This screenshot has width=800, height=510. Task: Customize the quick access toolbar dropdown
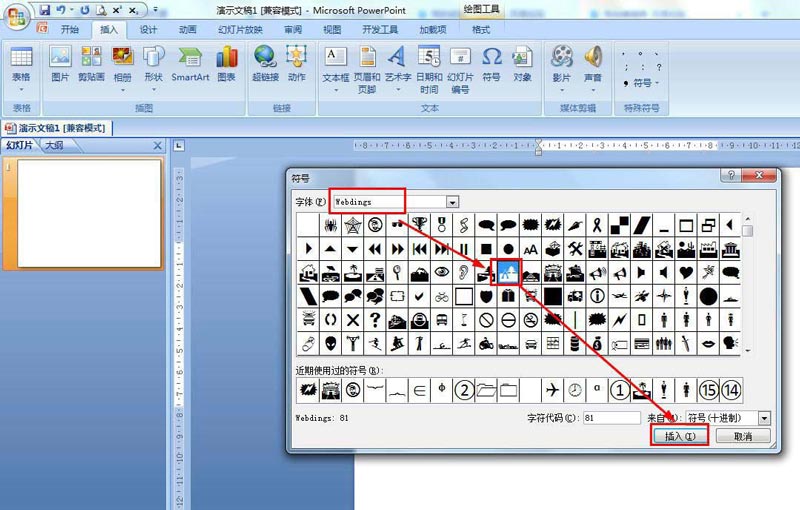[156, 10]
